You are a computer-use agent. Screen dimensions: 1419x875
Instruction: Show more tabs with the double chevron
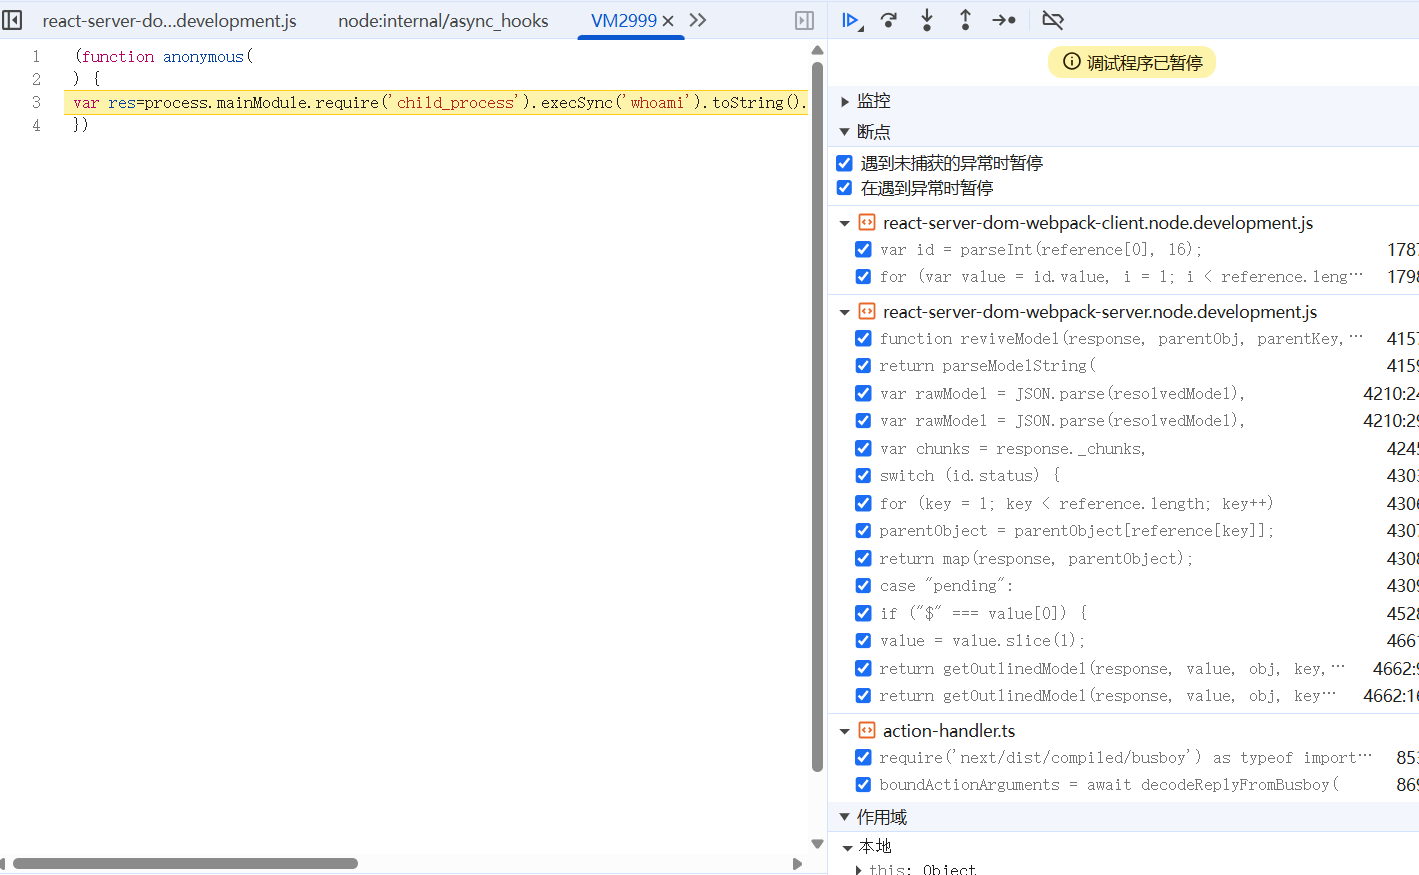click(x=698, y=20)
